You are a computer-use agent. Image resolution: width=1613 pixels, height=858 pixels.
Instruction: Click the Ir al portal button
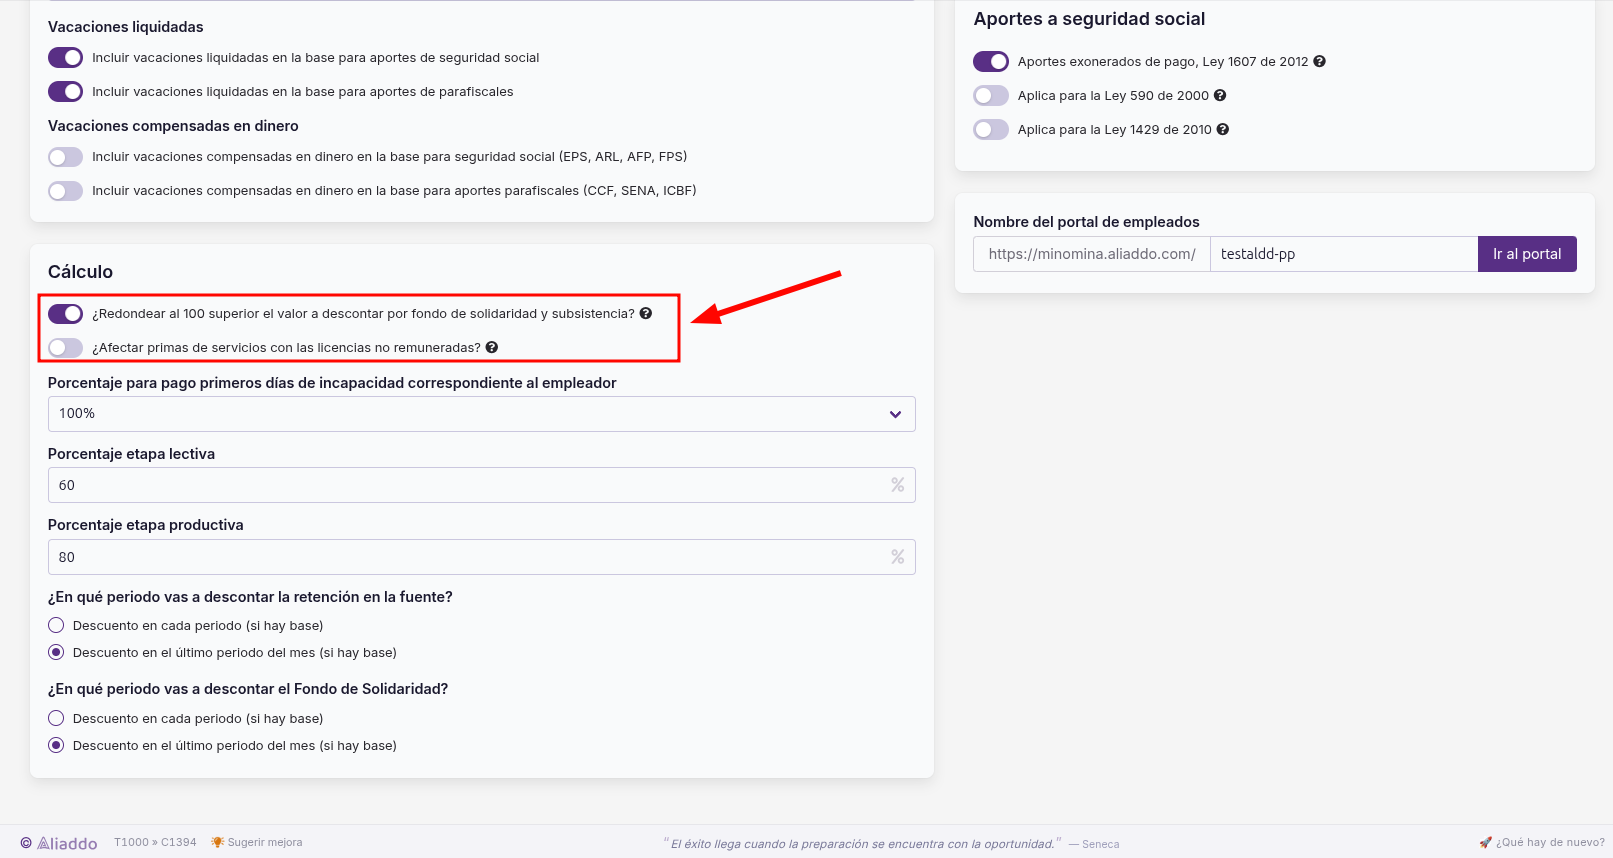pyautogui.click(x=1527, y=254)
